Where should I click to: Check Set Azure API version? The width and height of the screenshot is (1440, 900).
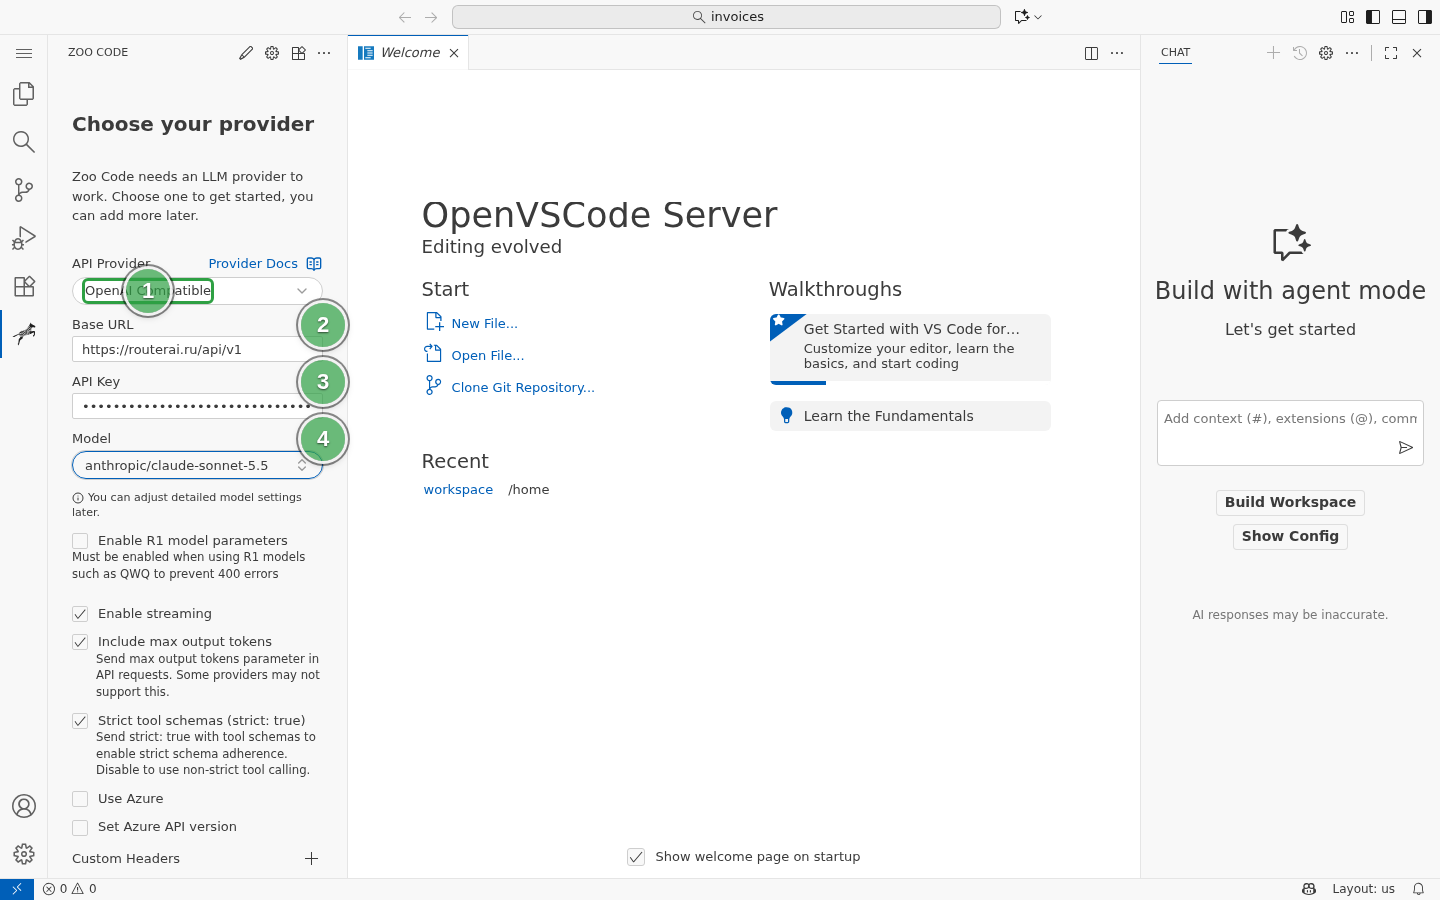[x=80, y=827]
